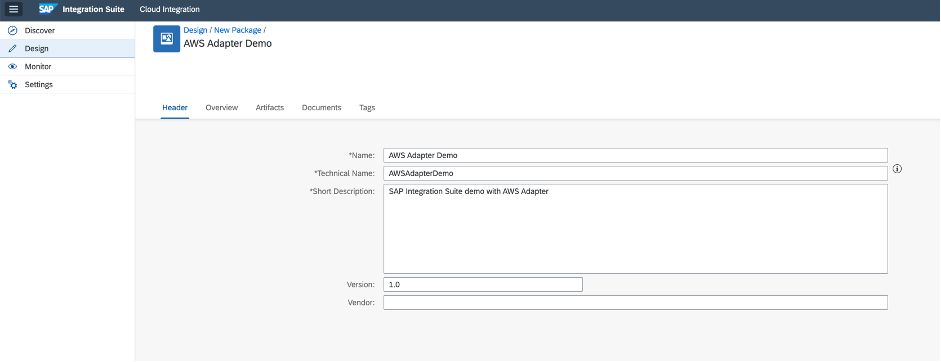The image size is (941, 362).
Task: Click Cloud Integration in top bar
Action: 169,9
